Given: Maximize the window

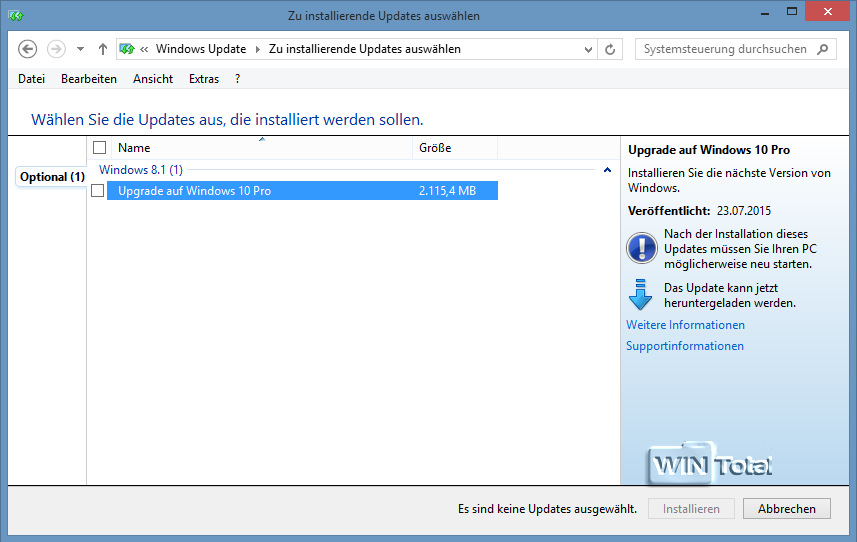Looking at the screenshot, I should (x=792, y=11).
